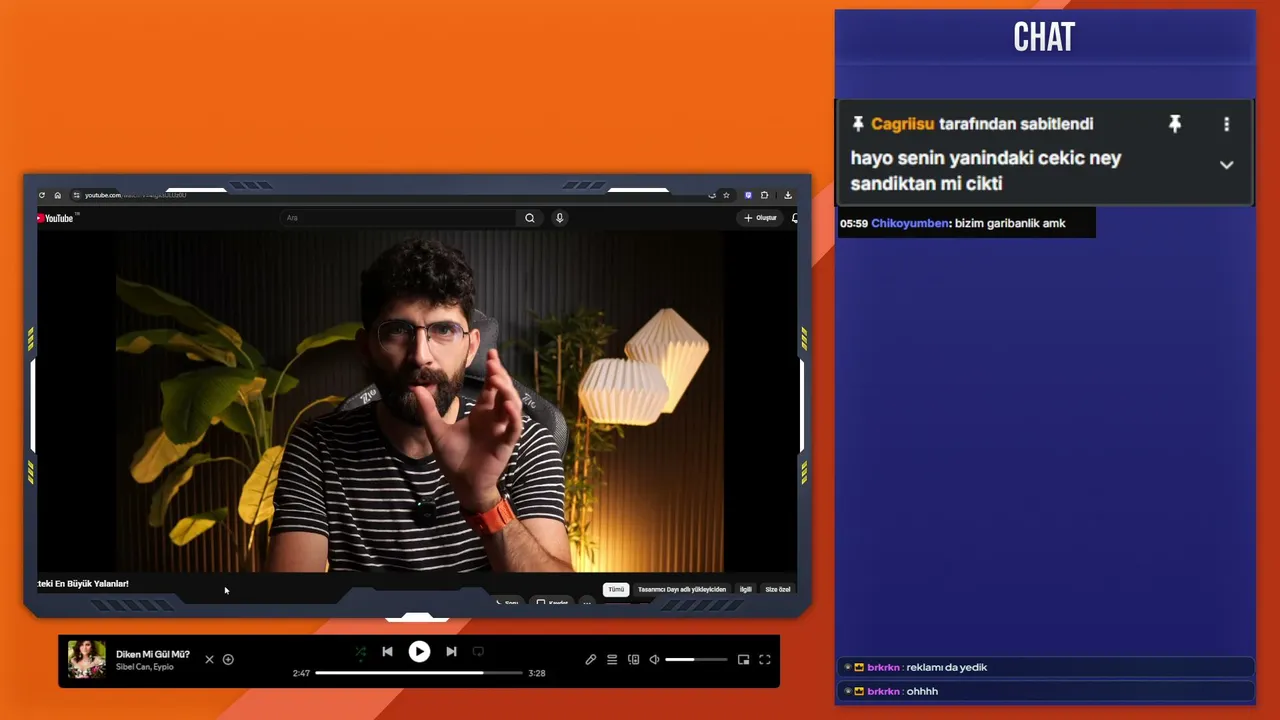Image resolution: width=1280 pixels, height=720 pixels.
Task: Click the YouTube video player
Action: [x=418, y=401]
